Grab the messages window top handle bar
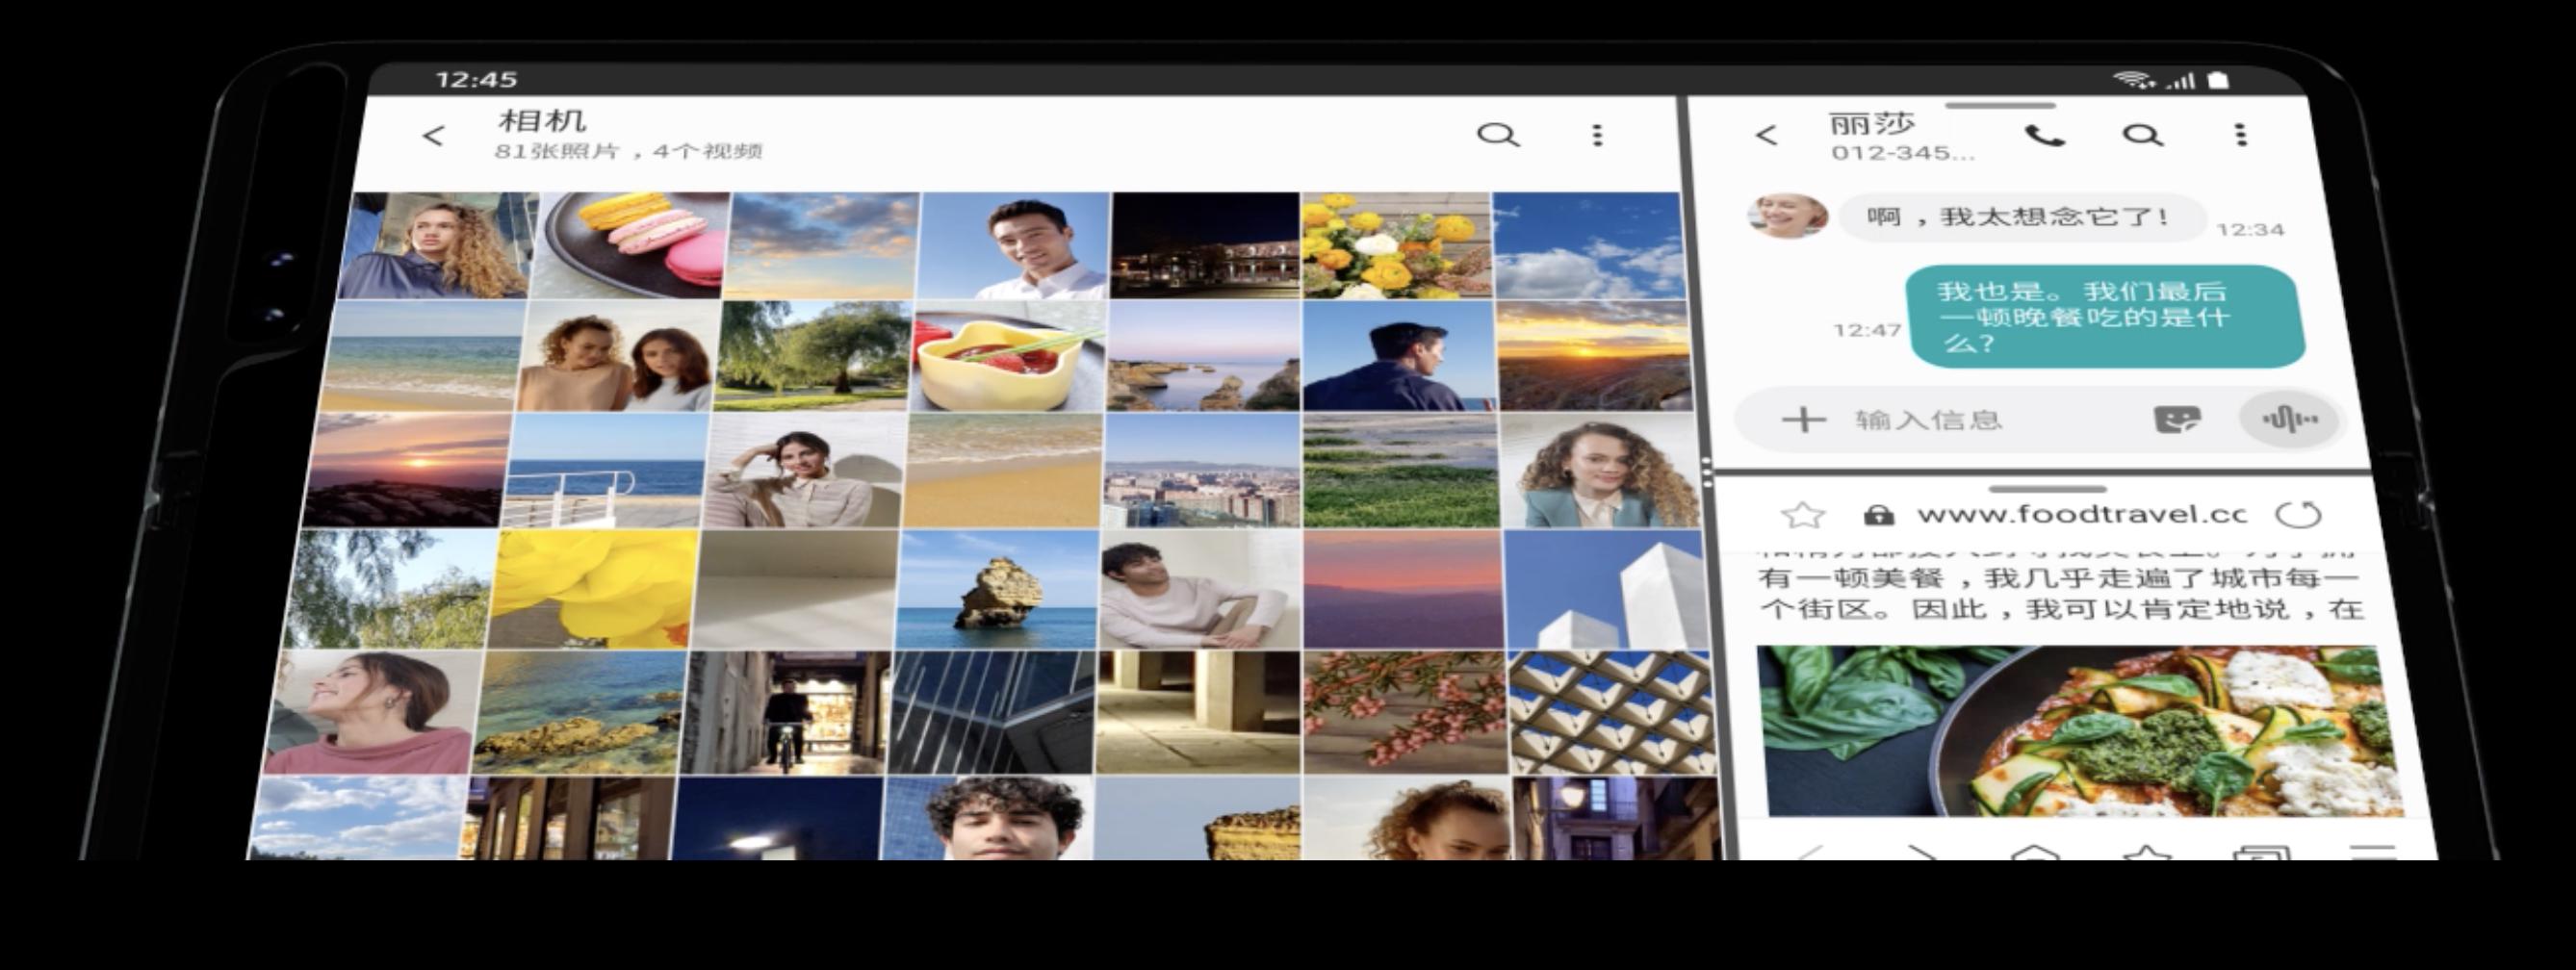Viewport: 2576px width, 970px height. point(1999,106)
